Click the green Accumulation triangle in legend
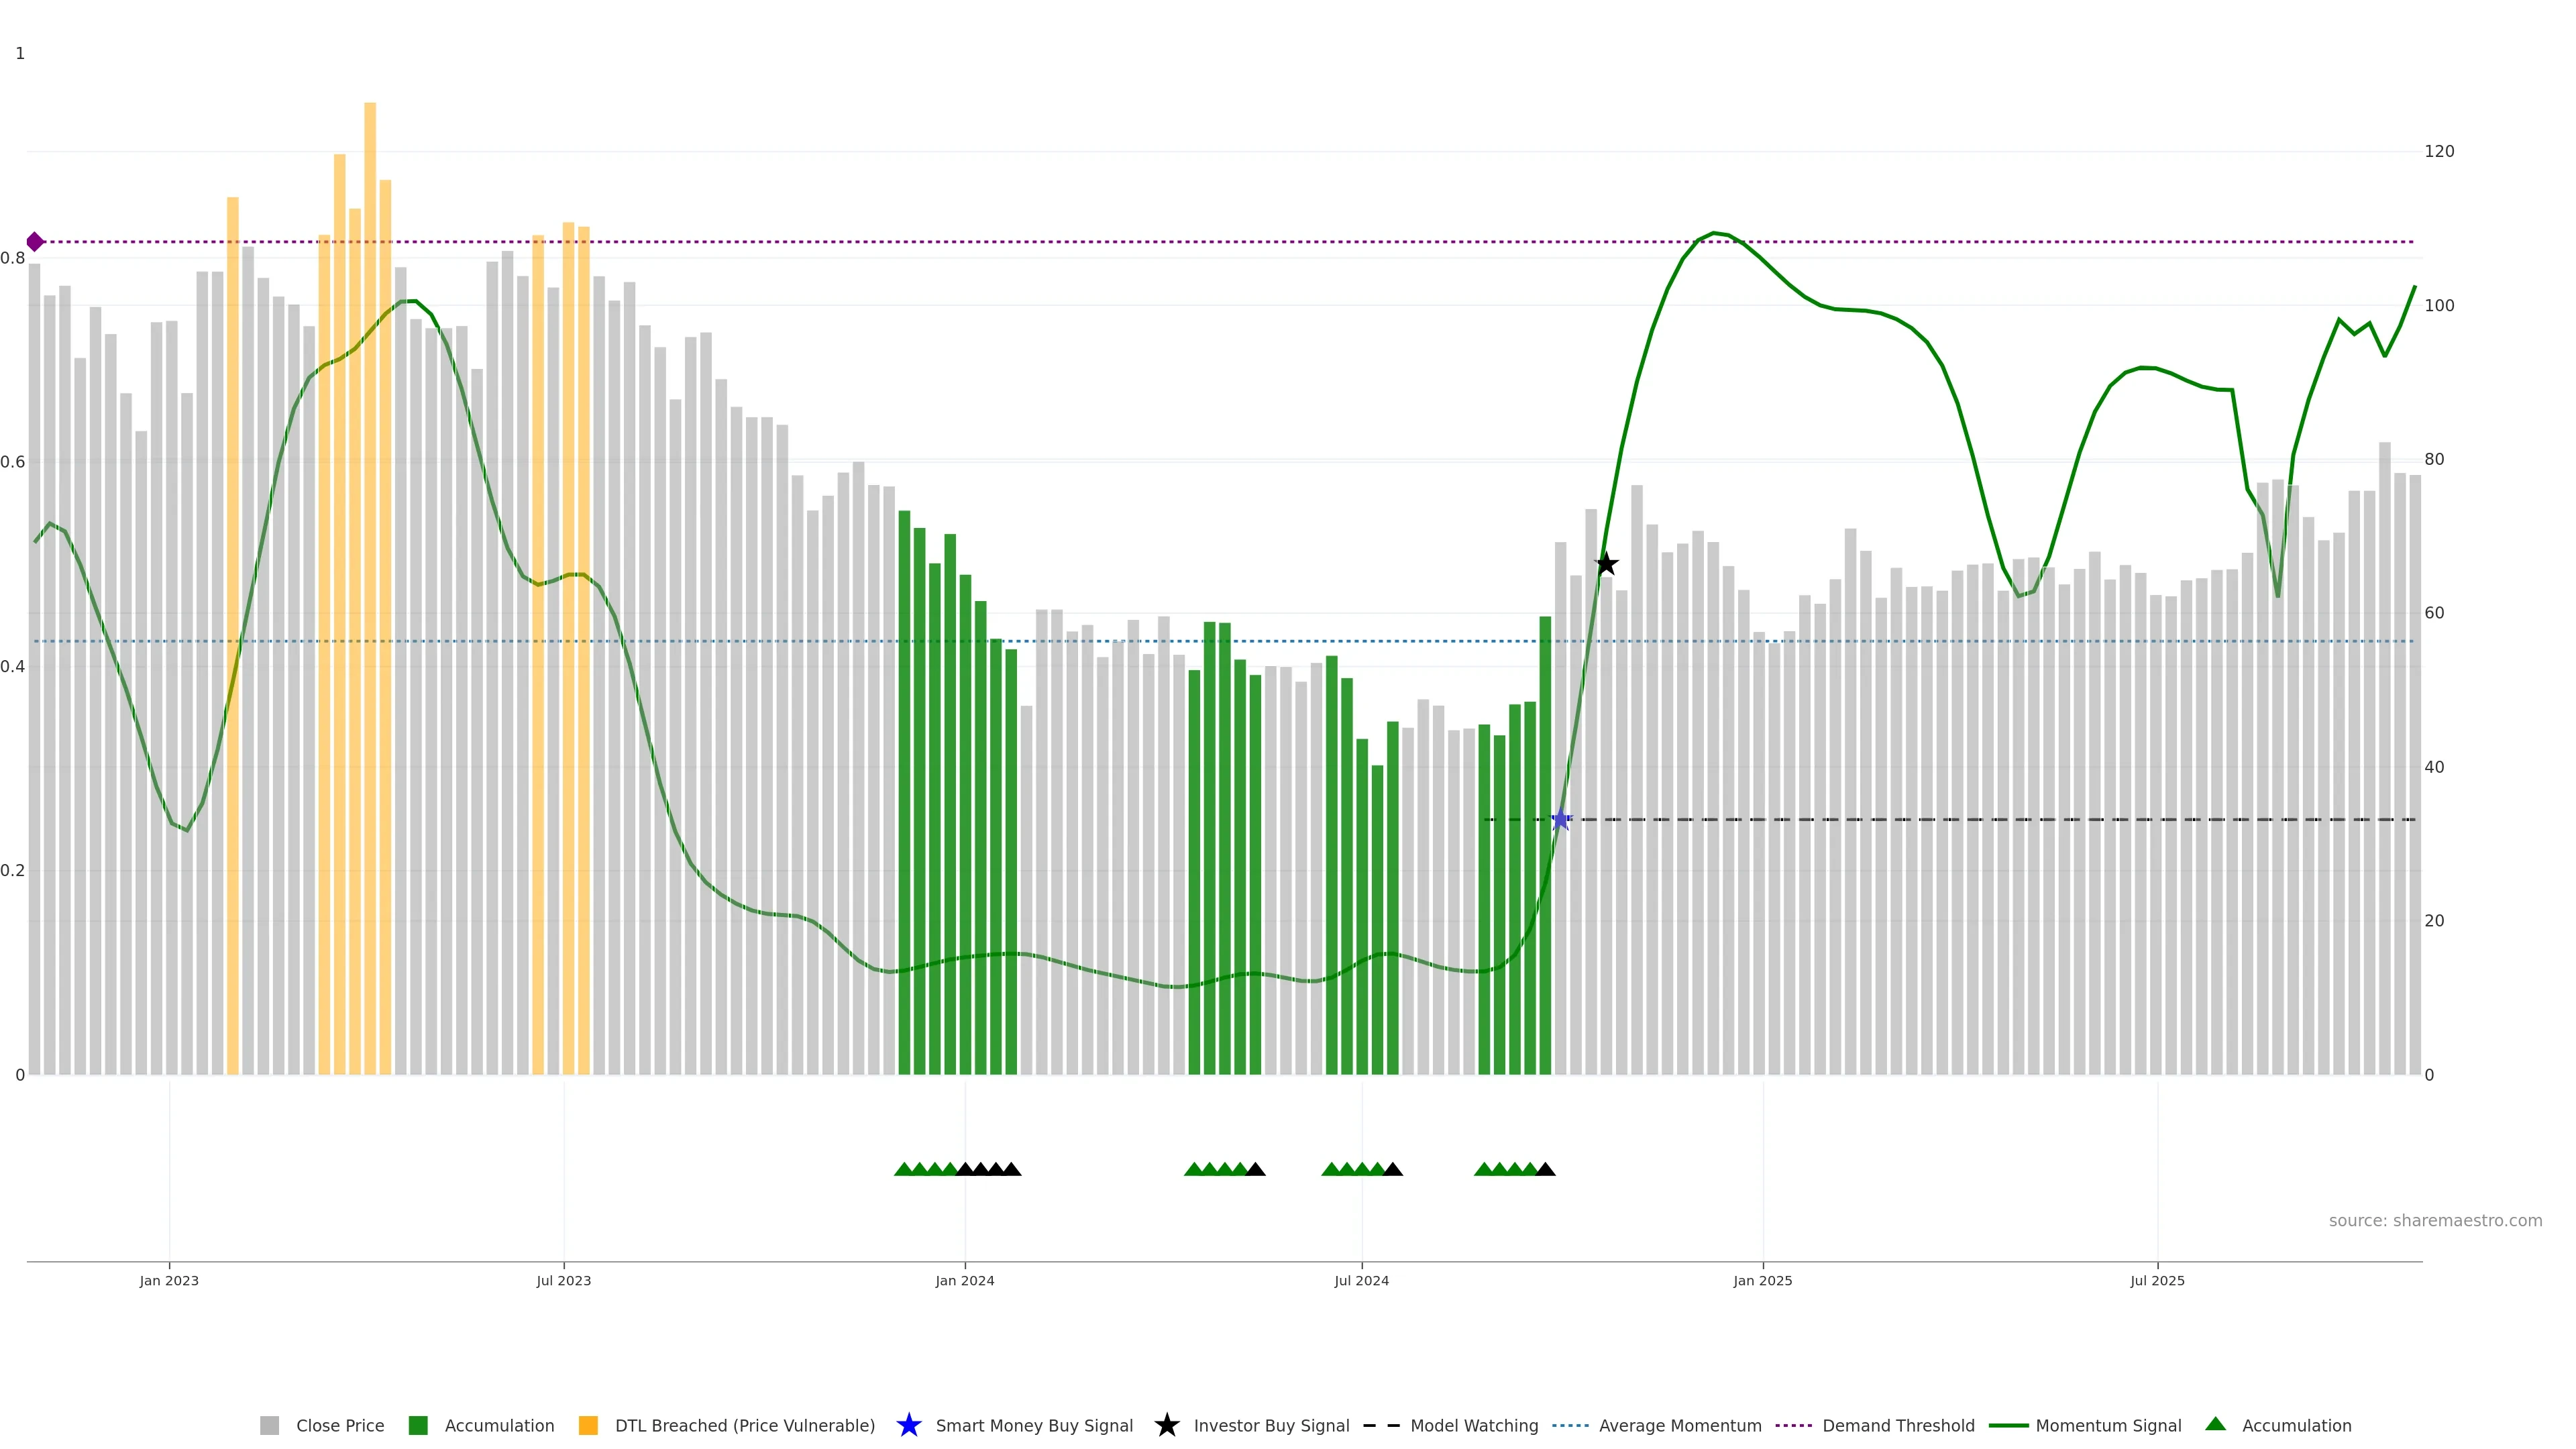Viewport: 2576px width, 1449px height. pos(2215,1424)
